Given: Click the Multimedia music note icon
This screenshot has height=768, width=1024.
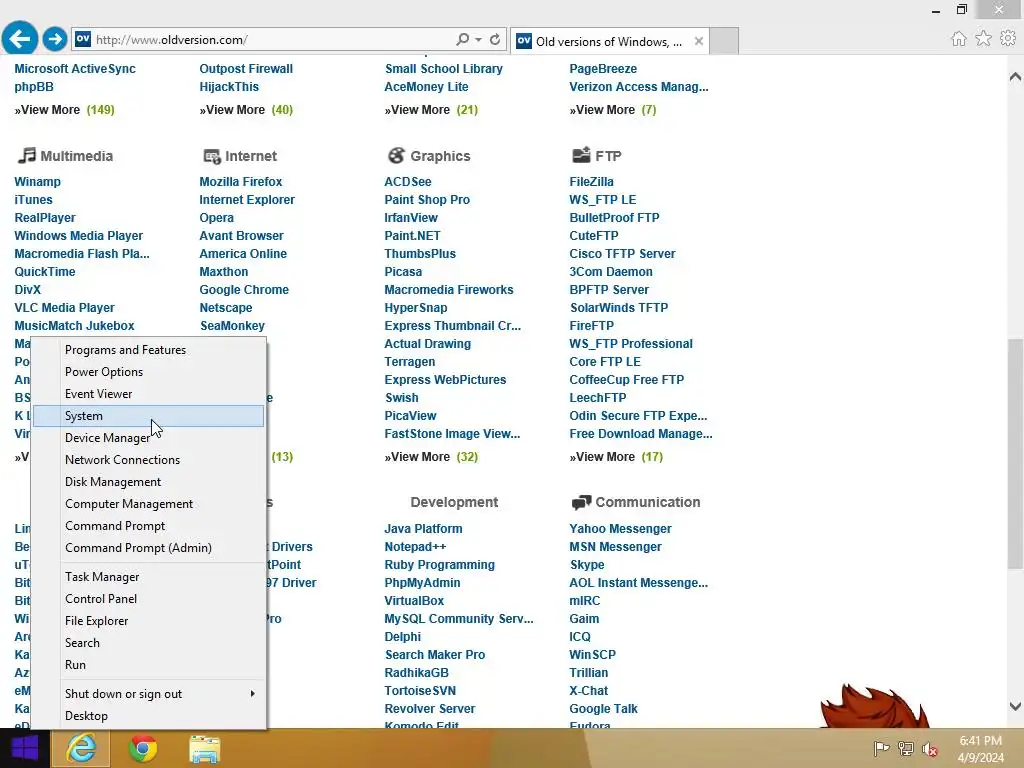Looking at the screenshot, I should pyautogui.click(x=26, y=155).
